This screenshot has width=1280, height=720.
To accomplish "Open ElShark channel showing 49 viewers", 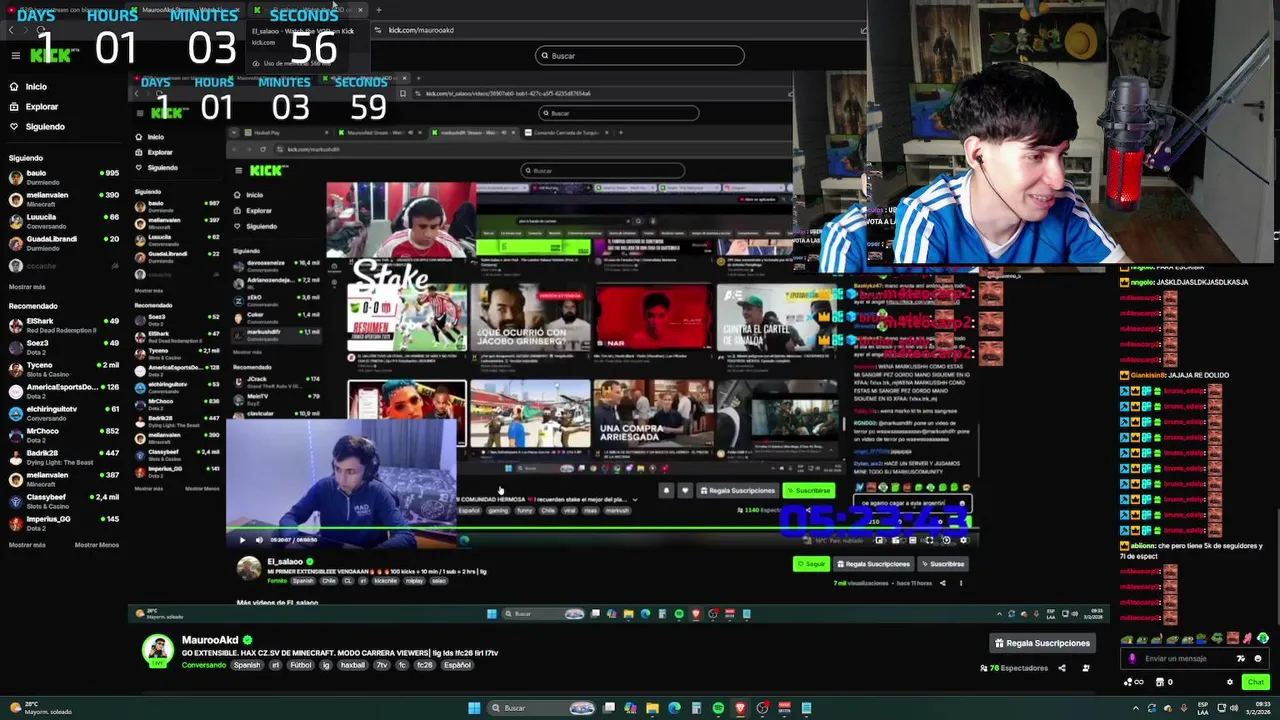I will pos(63,325).
